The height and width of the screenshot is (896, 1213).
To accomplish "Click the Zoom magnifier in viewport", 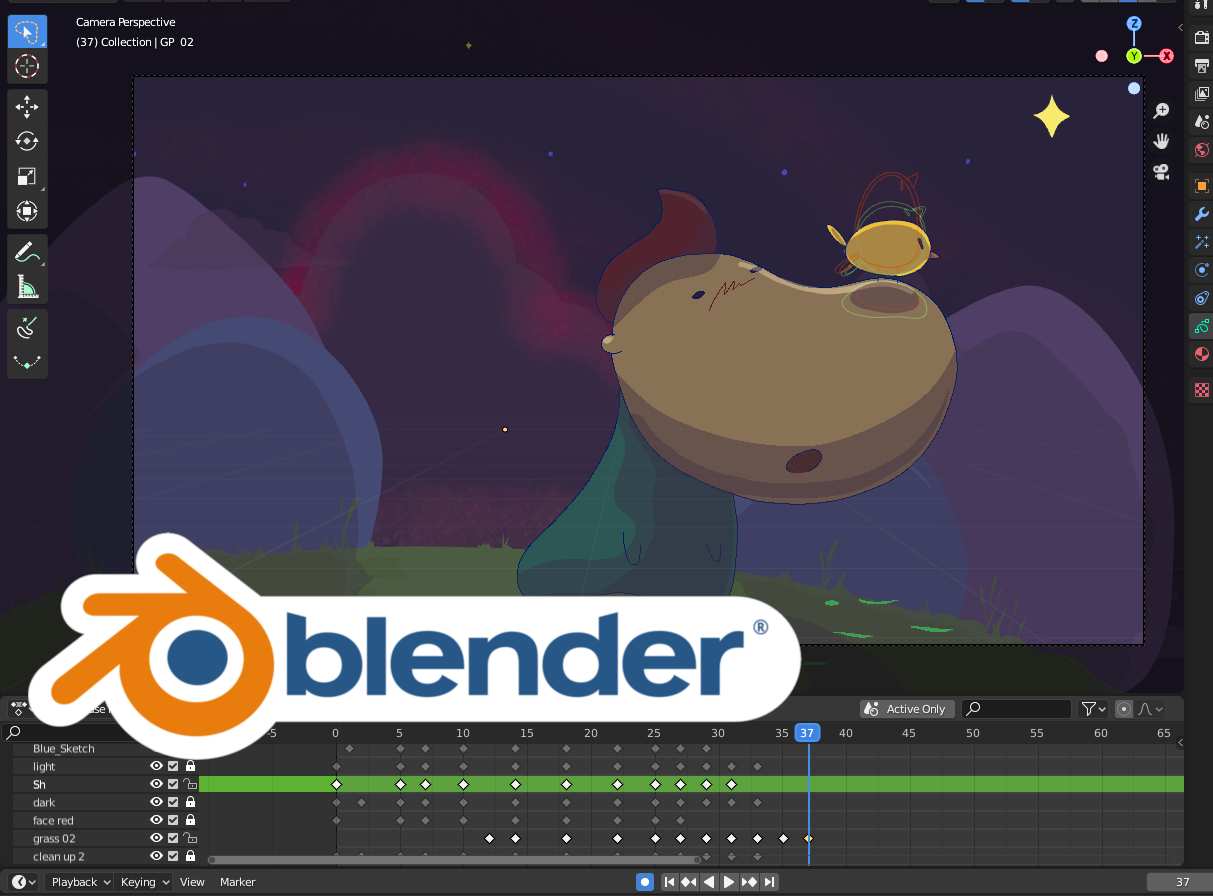I will 1162,111.
